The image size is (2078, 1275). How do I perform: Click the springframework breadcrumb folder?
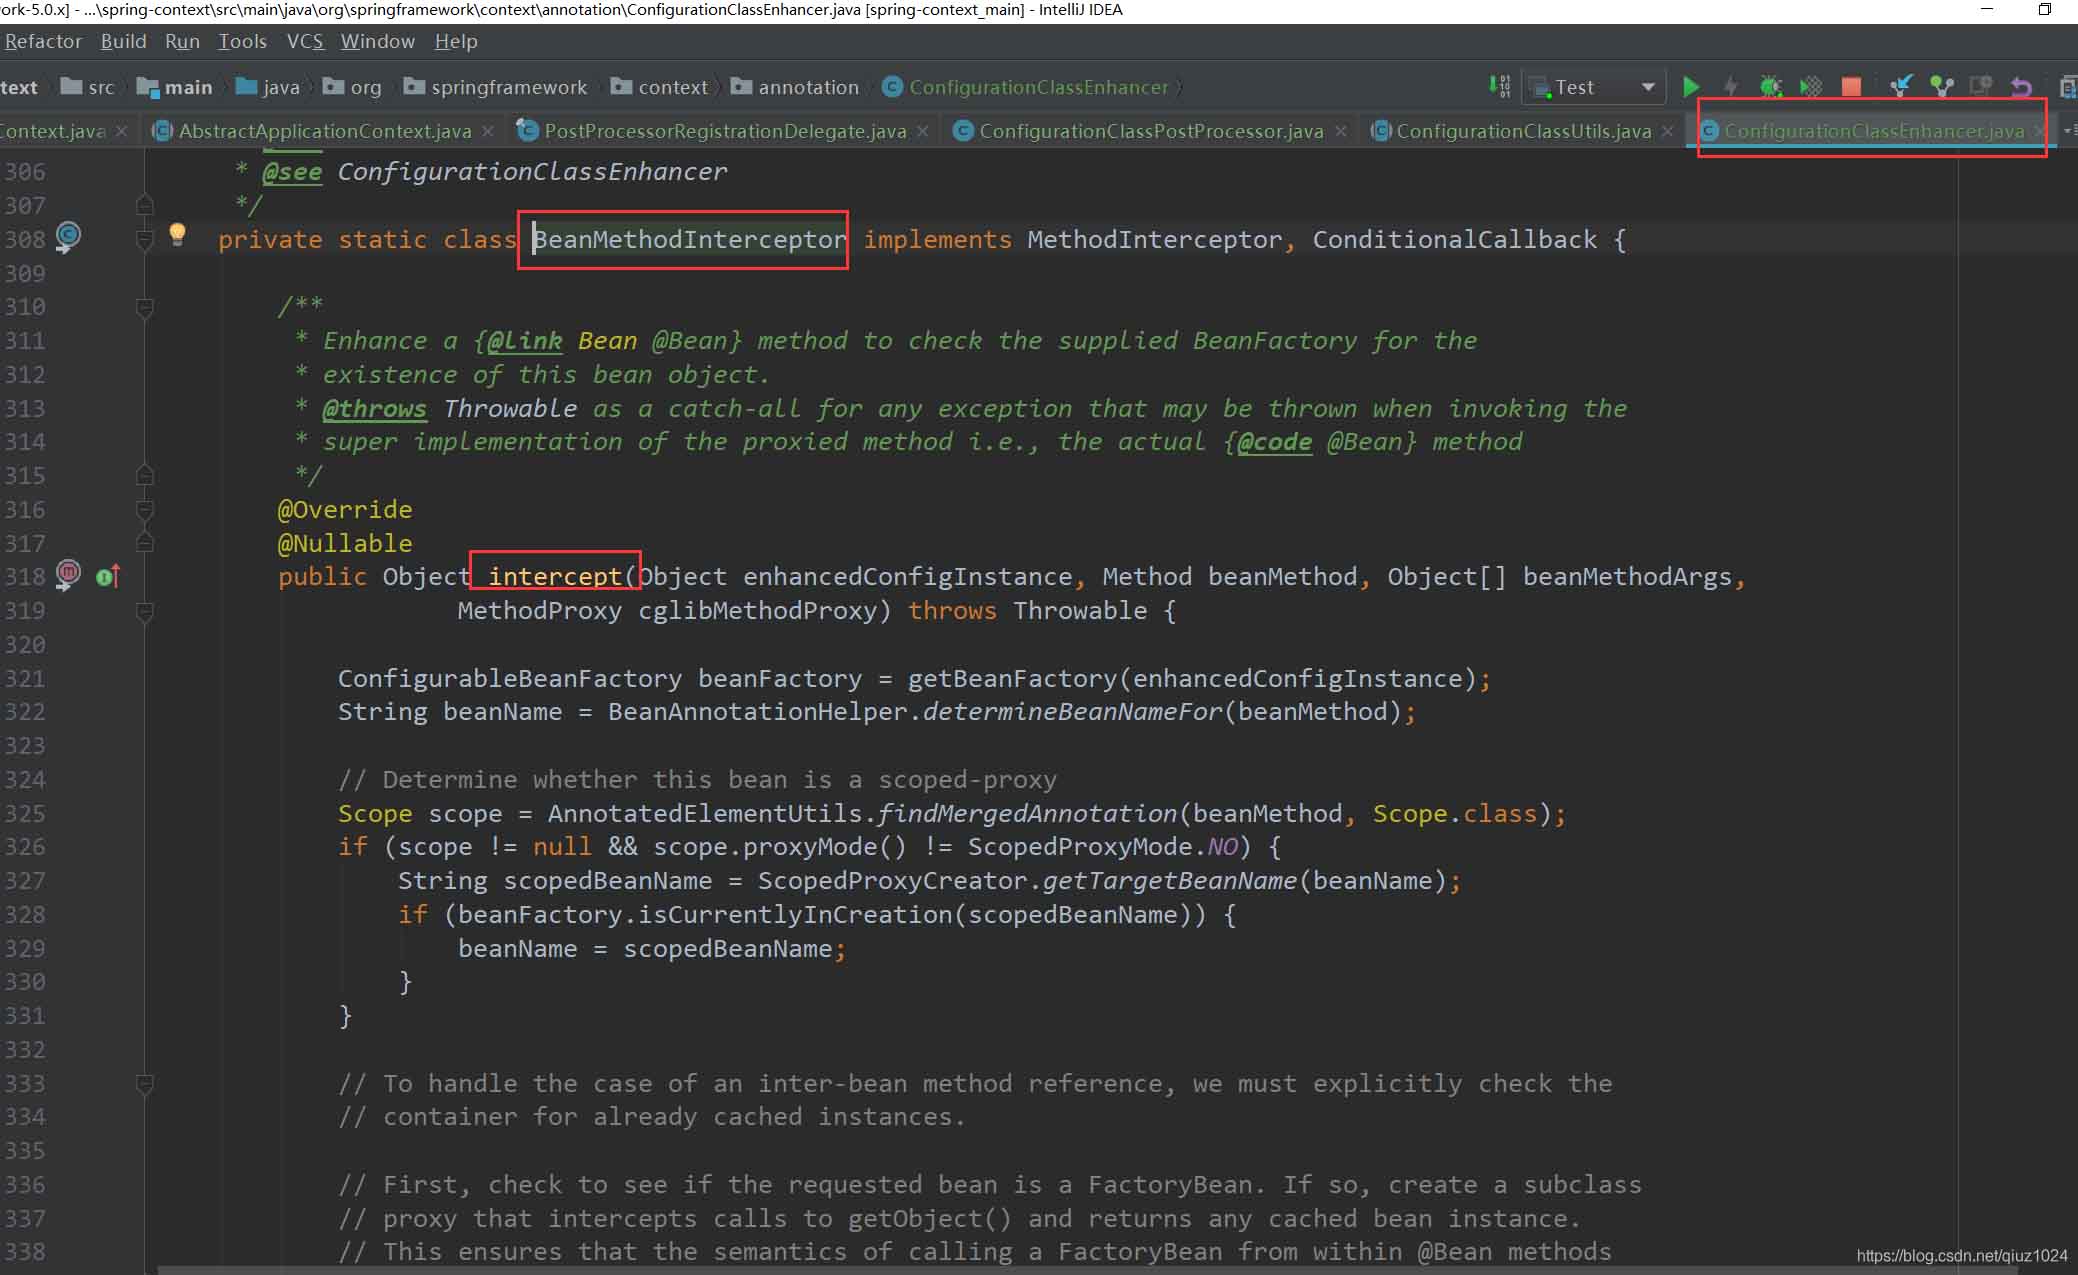[x=508, y=87]
